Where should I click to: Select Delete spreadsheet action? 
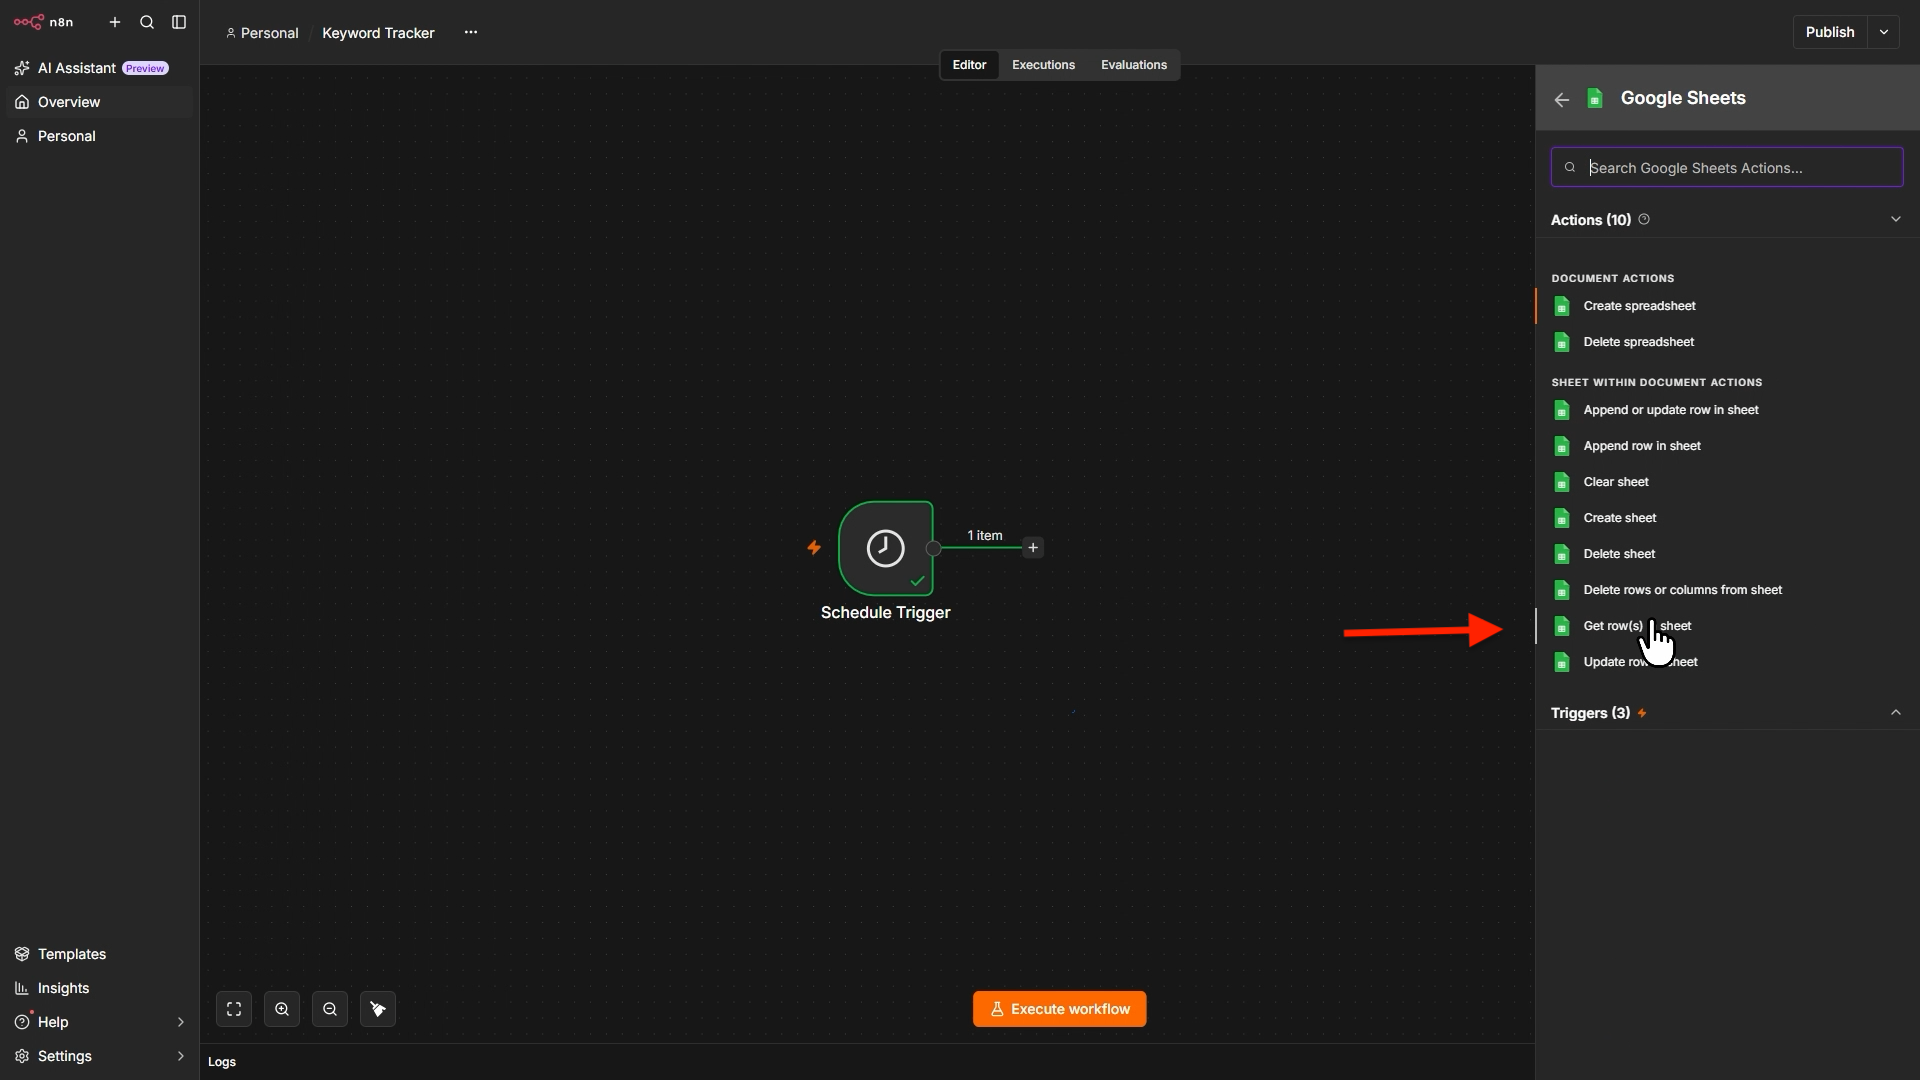(1727, 342)
